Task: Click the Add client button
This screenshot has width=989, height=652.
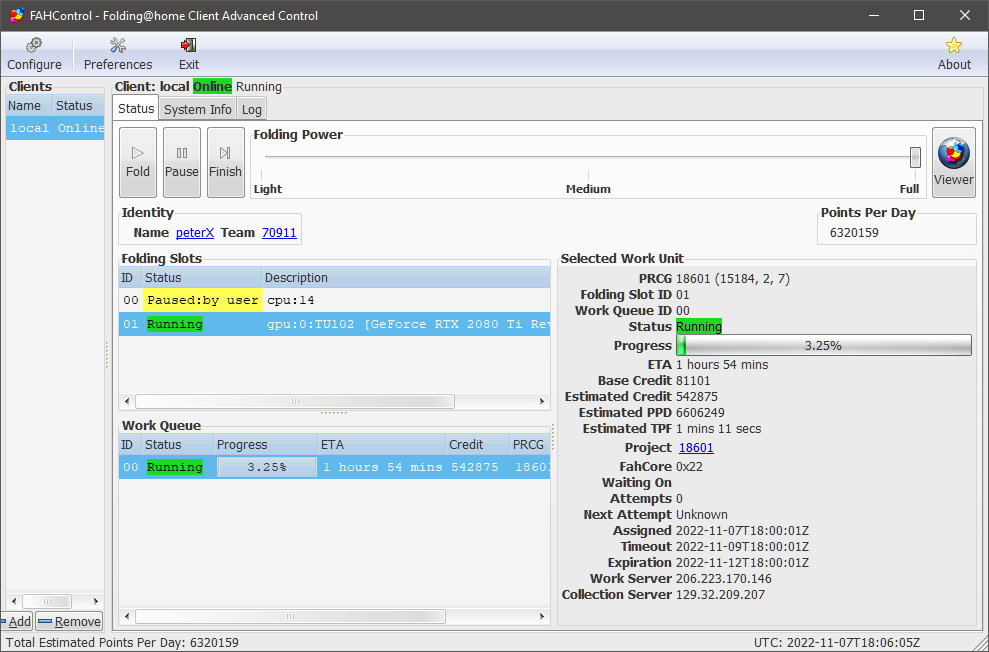Action: [16, 621]
